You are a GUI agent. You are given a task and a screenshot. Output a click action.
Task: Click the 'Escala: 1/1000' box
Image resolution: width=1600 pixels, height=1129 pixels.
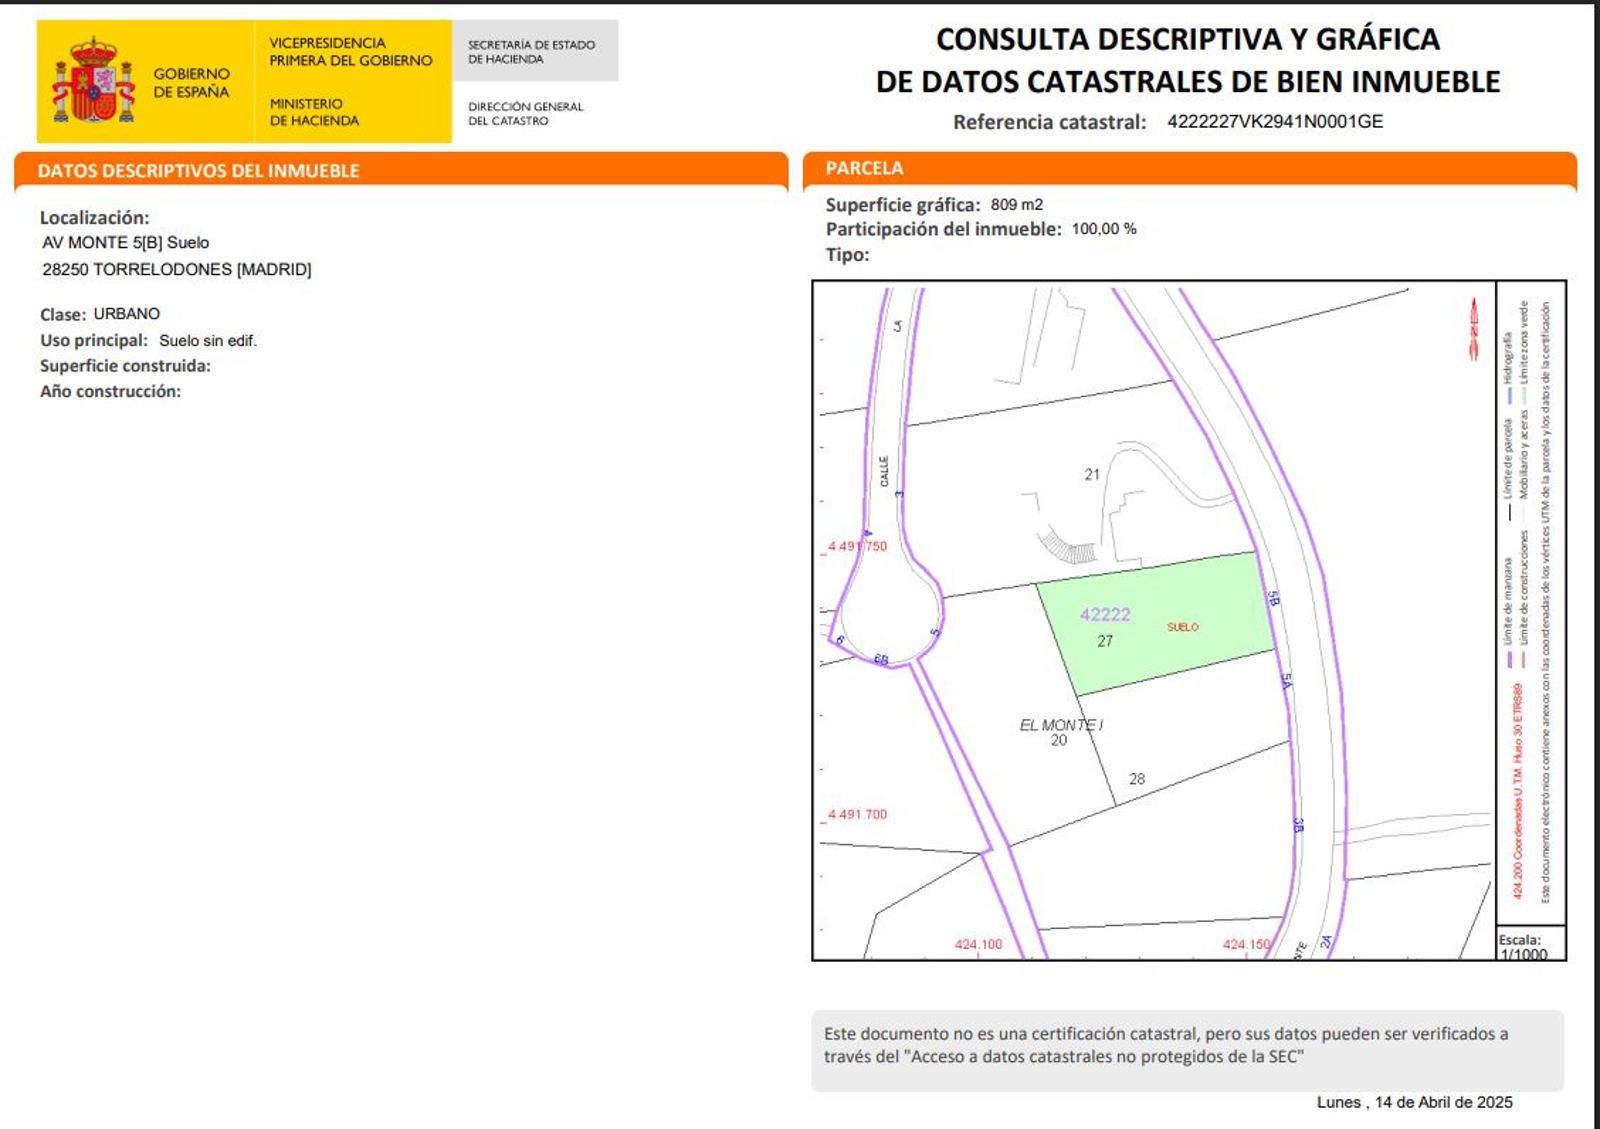(1530, 943)
